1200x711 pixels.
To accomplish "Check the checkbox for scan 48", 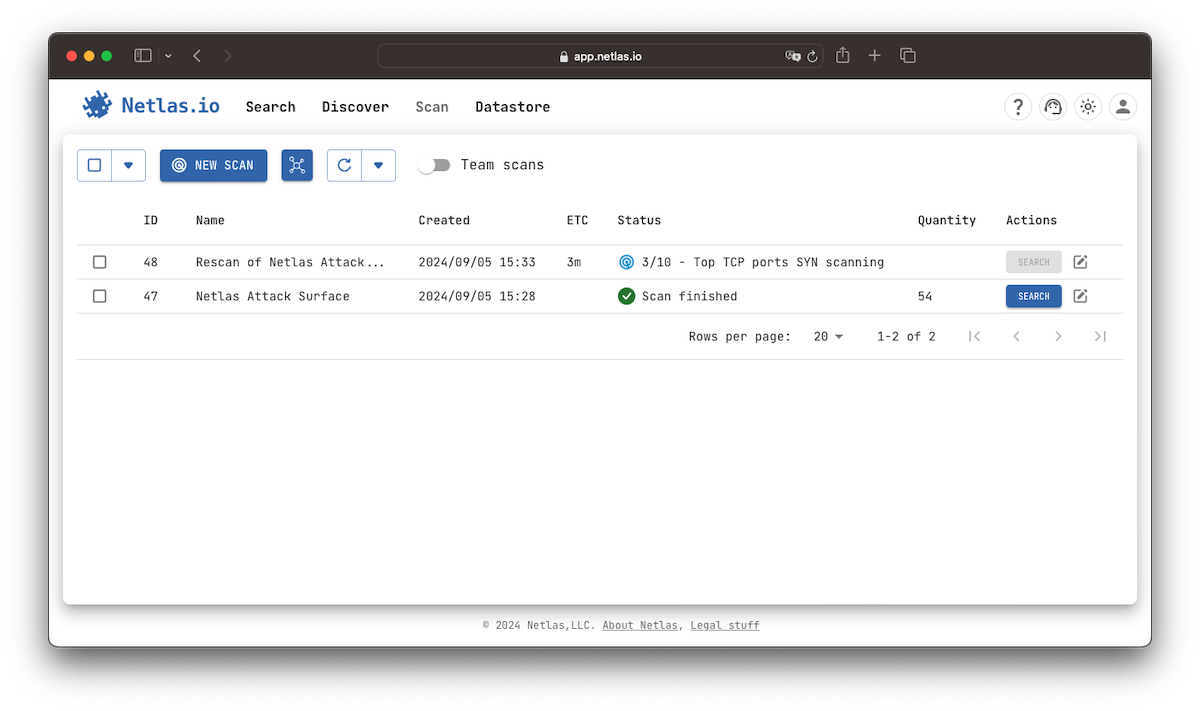I will tap(99, 261).
